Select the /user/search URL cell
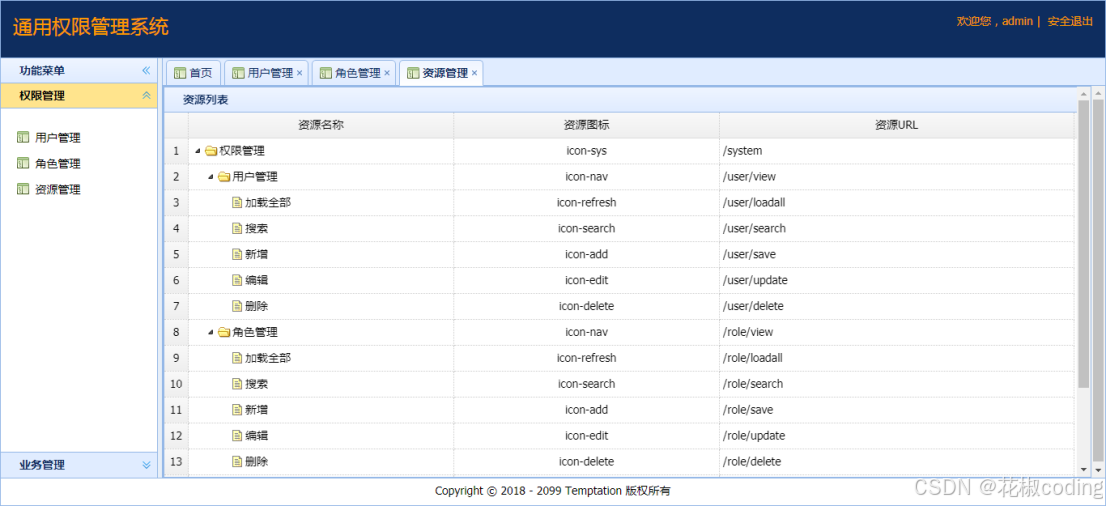This screenshot has width=1107, height=507. coord(897,228)
